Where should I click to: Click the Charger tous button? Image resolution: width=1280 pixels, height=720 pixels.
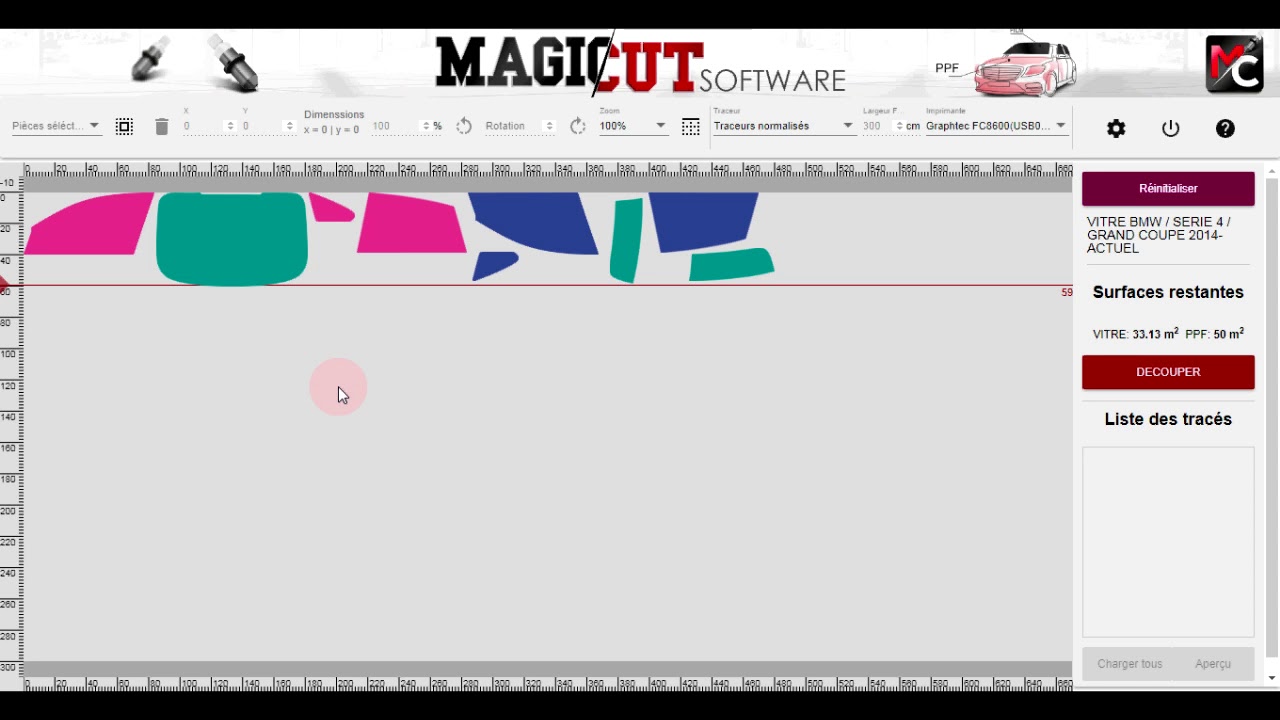point(1130,664)
